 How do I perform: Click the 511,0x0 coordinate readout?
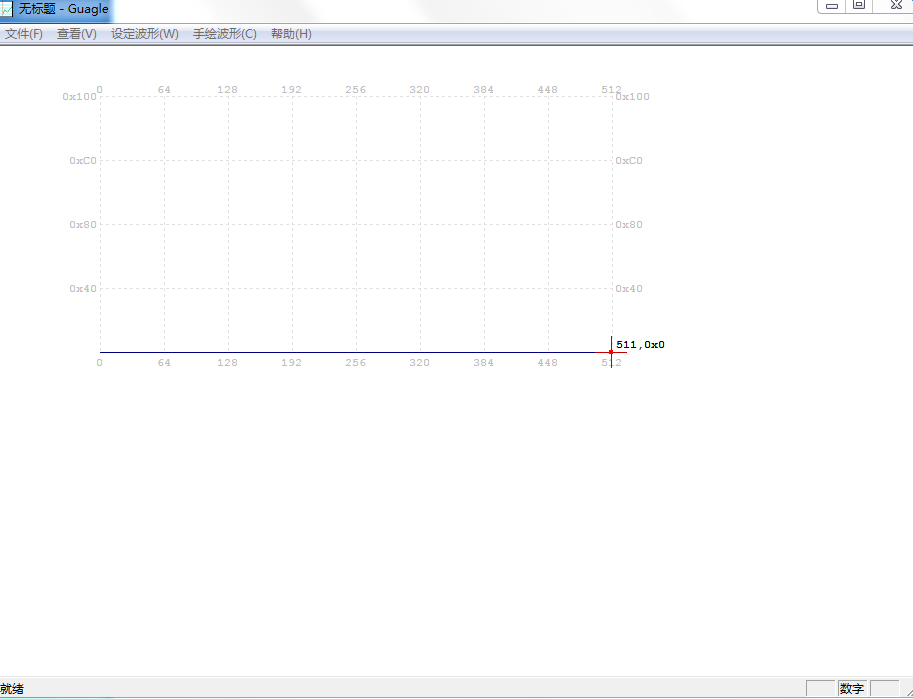(x=640, y=345)
